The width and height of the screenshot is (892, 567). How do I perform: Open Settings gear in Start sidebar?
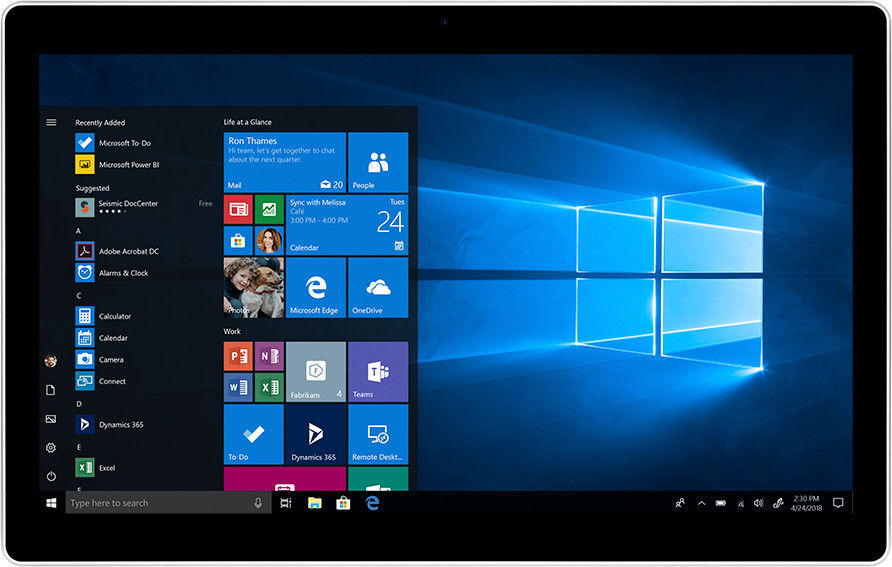click(x=51, y=448)
